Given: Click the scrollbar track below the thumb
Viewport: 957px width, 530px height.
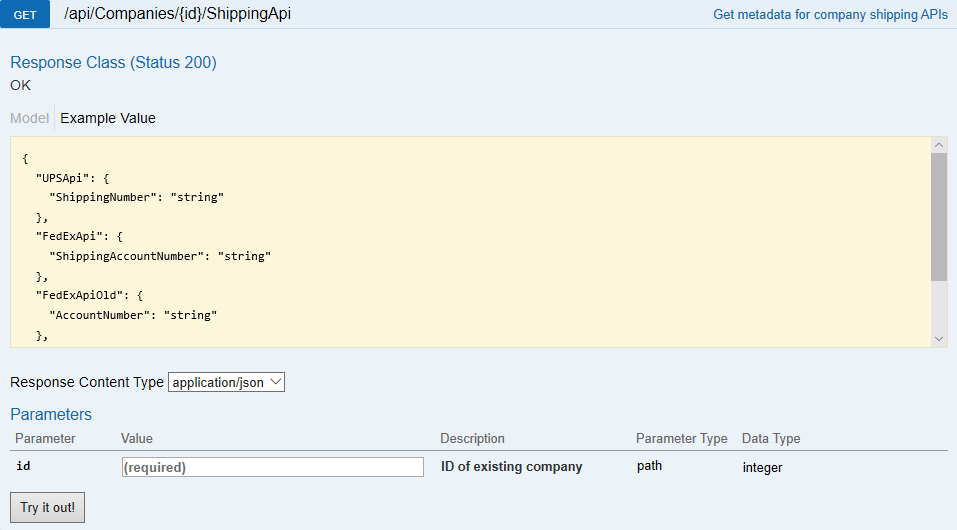Looking at the screenshot, I should pyautogui.click(x=939, y=306).
